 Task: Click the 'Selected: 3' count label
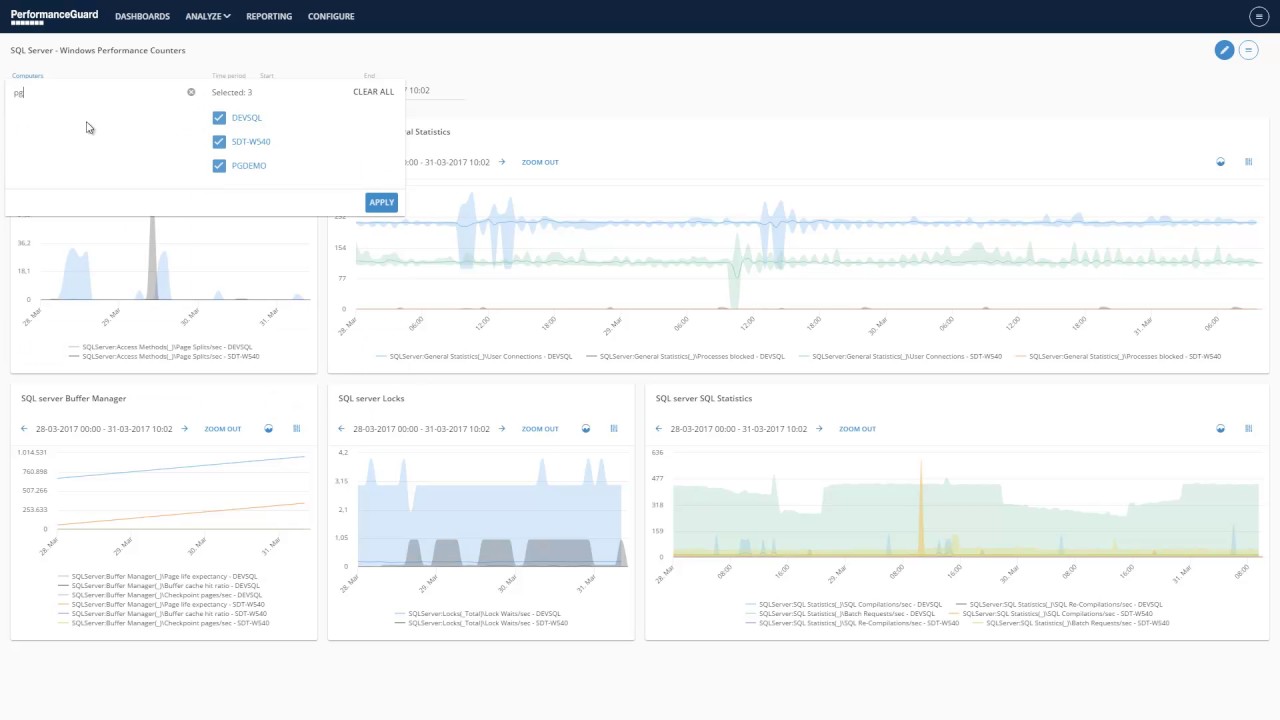tap(232, 92)
